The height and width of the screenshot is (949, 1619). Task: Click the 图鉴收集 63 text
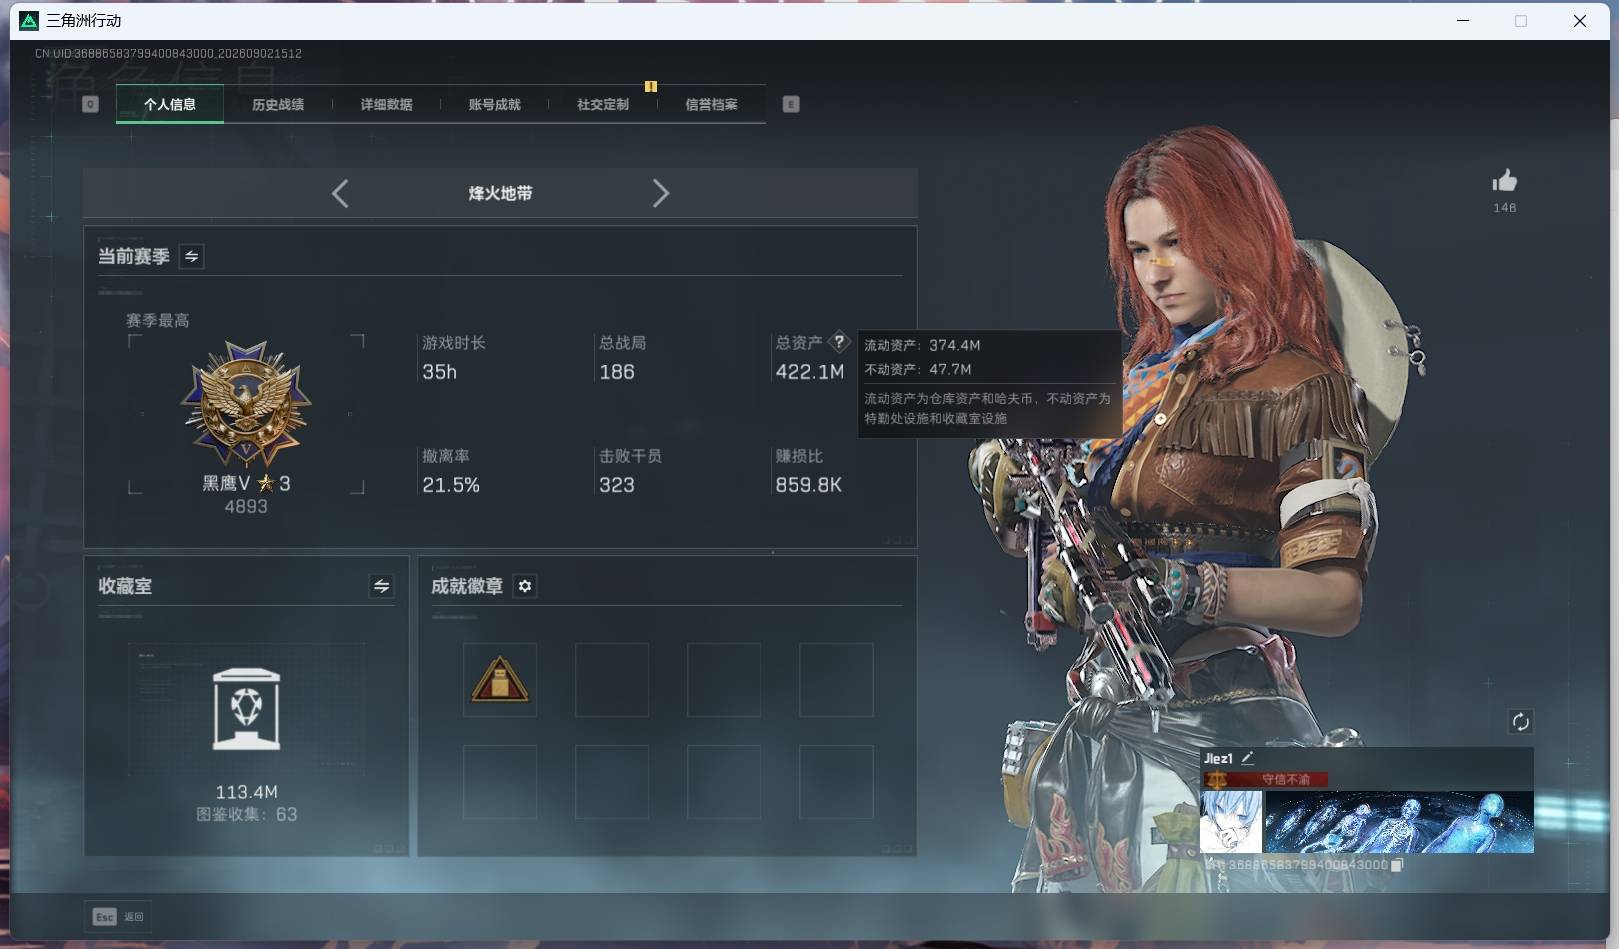(246, 814)
